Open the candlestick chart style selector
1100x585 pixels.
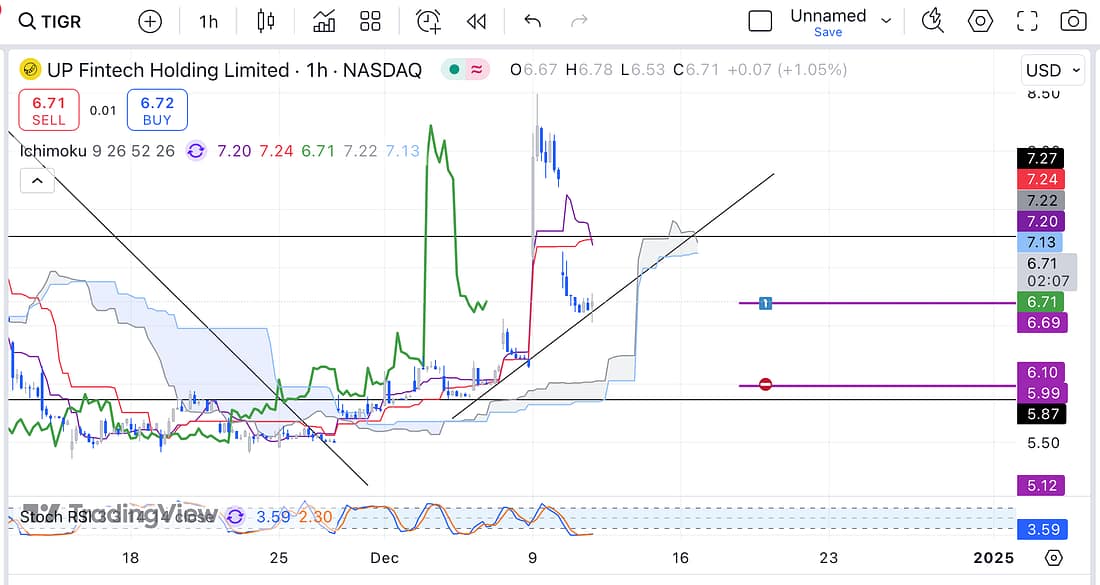tap(265, 21)
